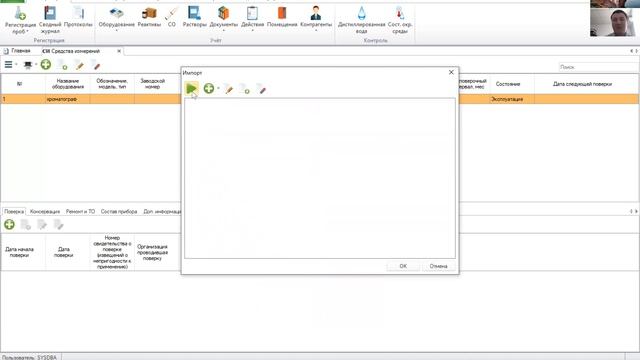Open the Оборудование ribbon menu
Screen dimensions: 640x360
click(116, 19)
